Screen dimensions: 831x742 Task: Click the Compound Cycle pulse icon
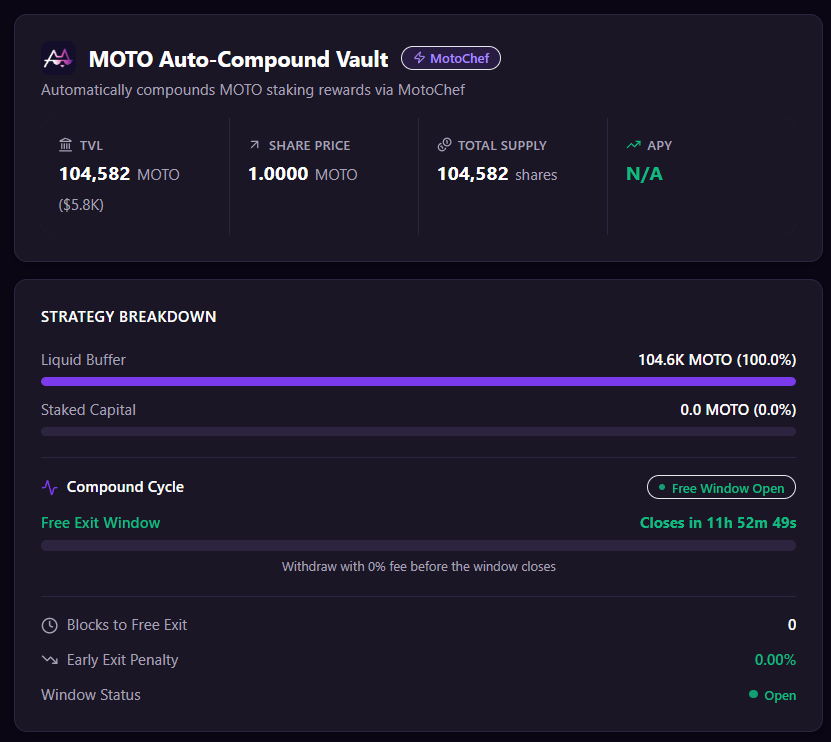pyautogui.click(x=50, y=487)
